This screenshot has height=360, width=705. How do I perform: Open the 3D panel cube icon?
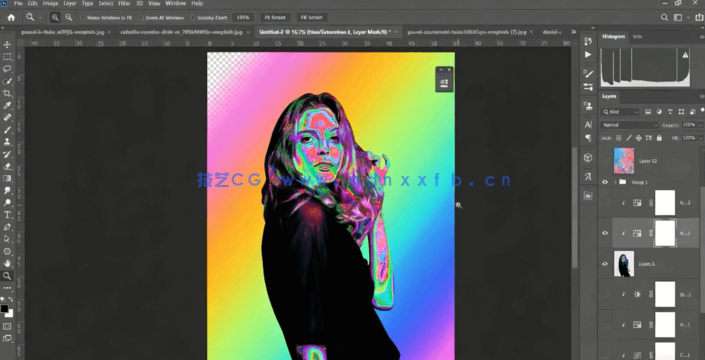coord(588,158)
